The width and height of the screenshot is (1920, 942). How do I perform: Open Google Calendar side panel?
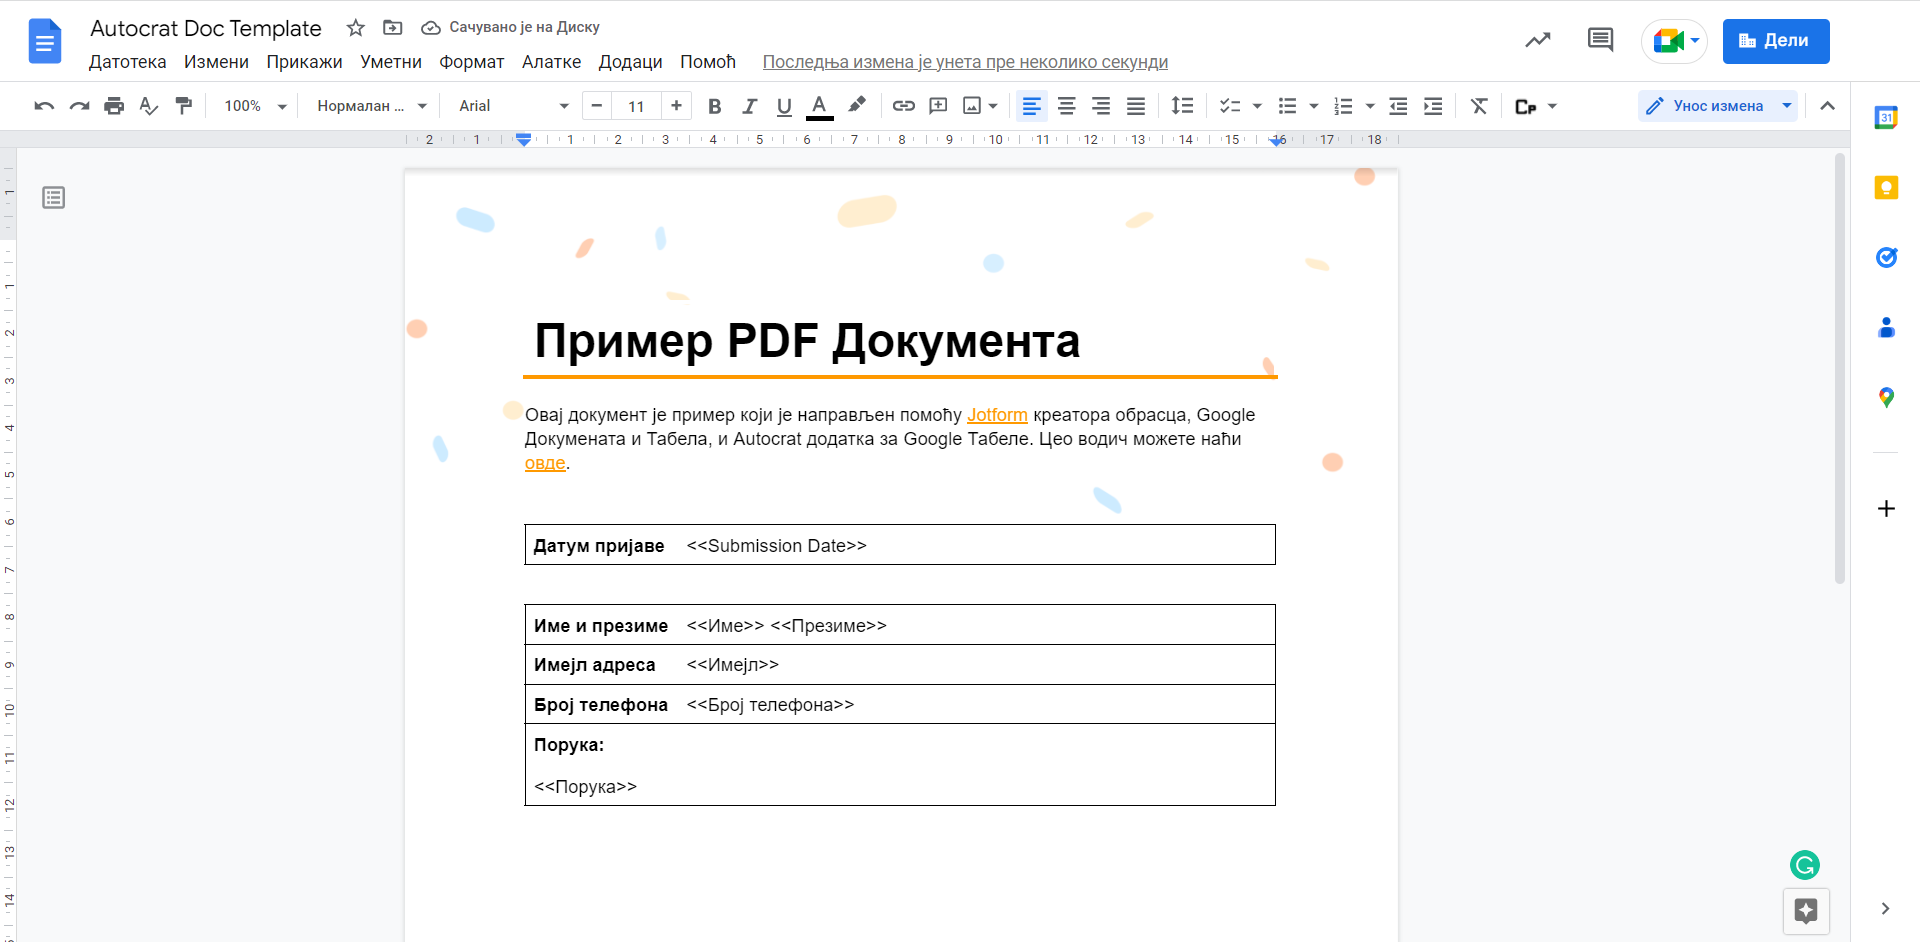point(1886,118)
